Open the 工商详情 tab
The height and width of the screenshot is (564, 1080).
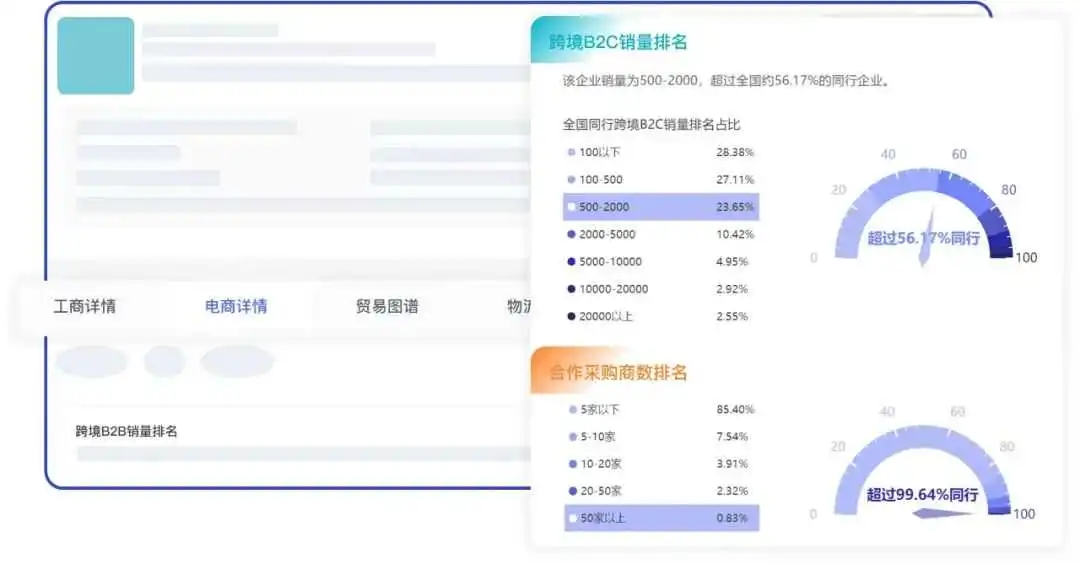[x=84, y=306]
